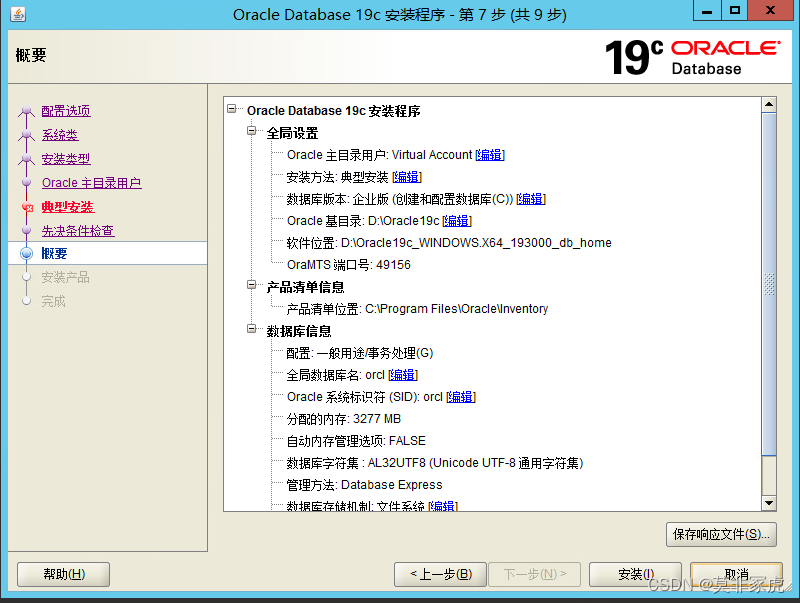Click the summary vertical scrollbar thumb
The width and height of the screenshot is (800, 603).
(x=768, y=284)
